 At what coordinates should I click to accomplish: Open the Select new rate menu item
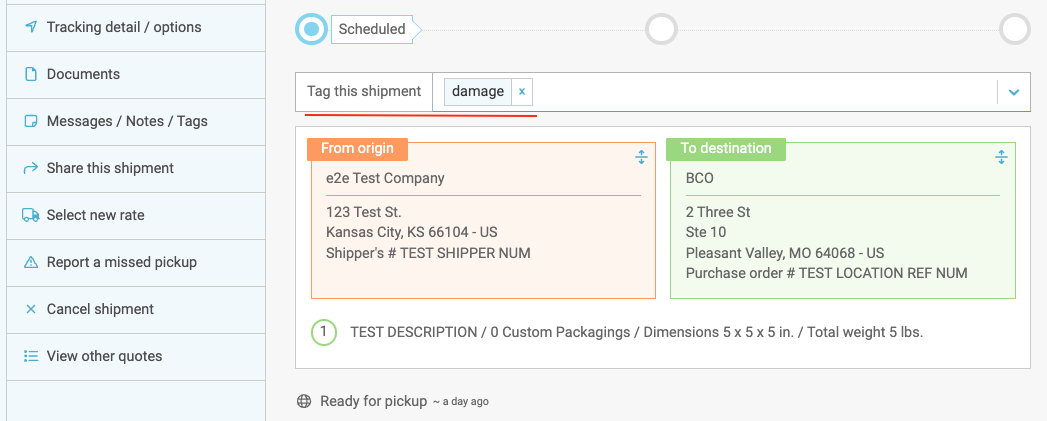95,215
